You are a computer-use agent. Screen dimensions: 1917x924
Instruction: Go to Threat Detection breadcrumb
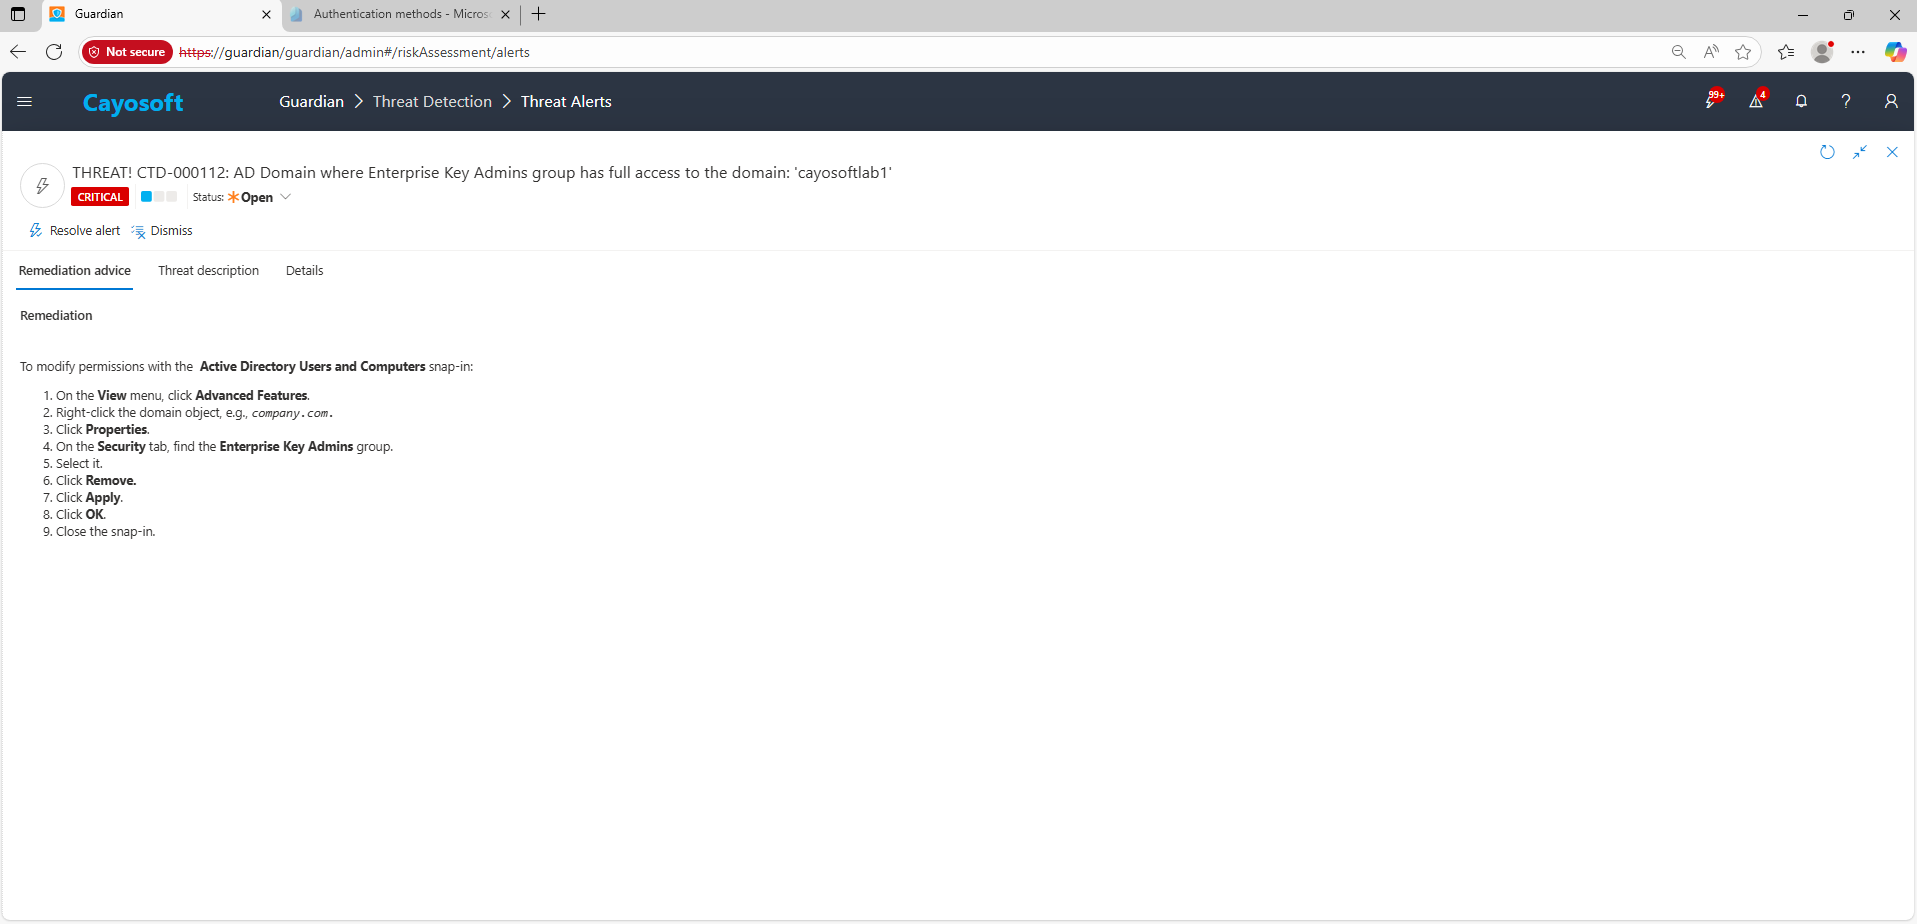click(432, 102)
